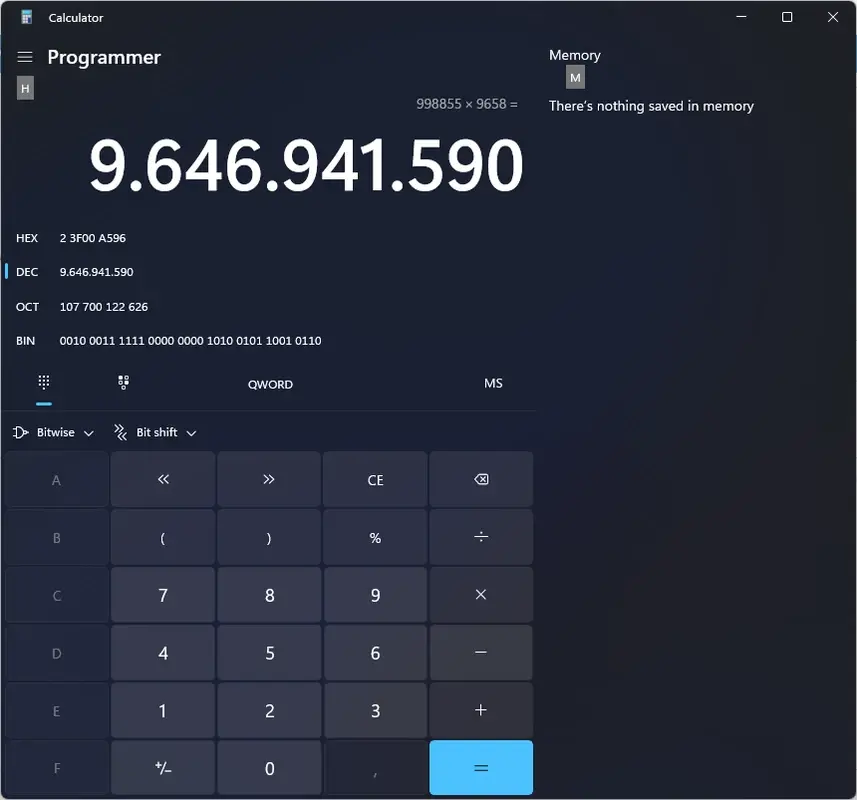Click the hexadecimal A key

pyautogui.click(x=56, y=479)
